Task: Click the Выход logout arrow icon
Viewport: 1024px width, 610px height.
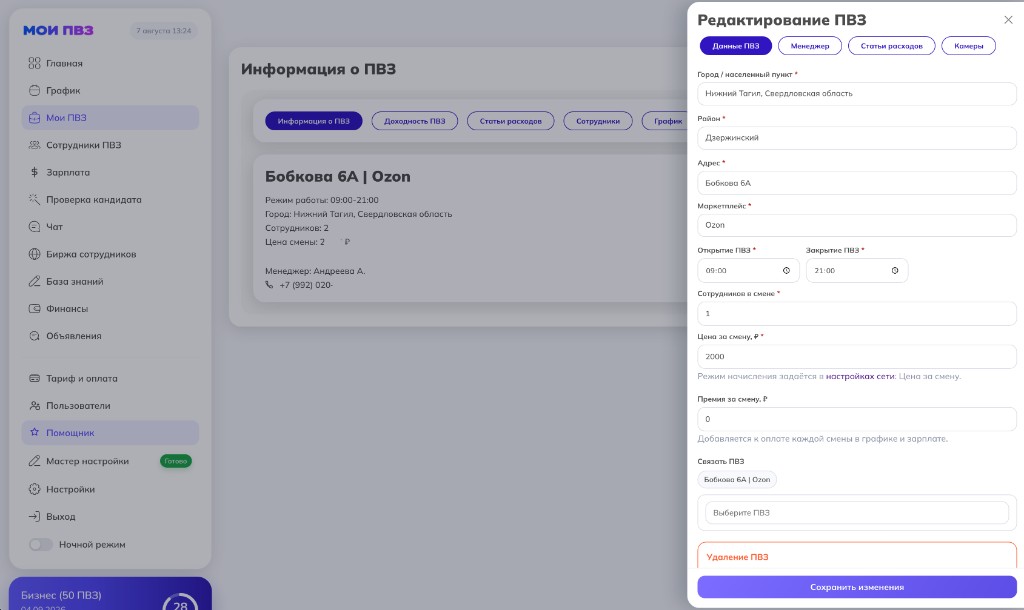Action: 35,517
